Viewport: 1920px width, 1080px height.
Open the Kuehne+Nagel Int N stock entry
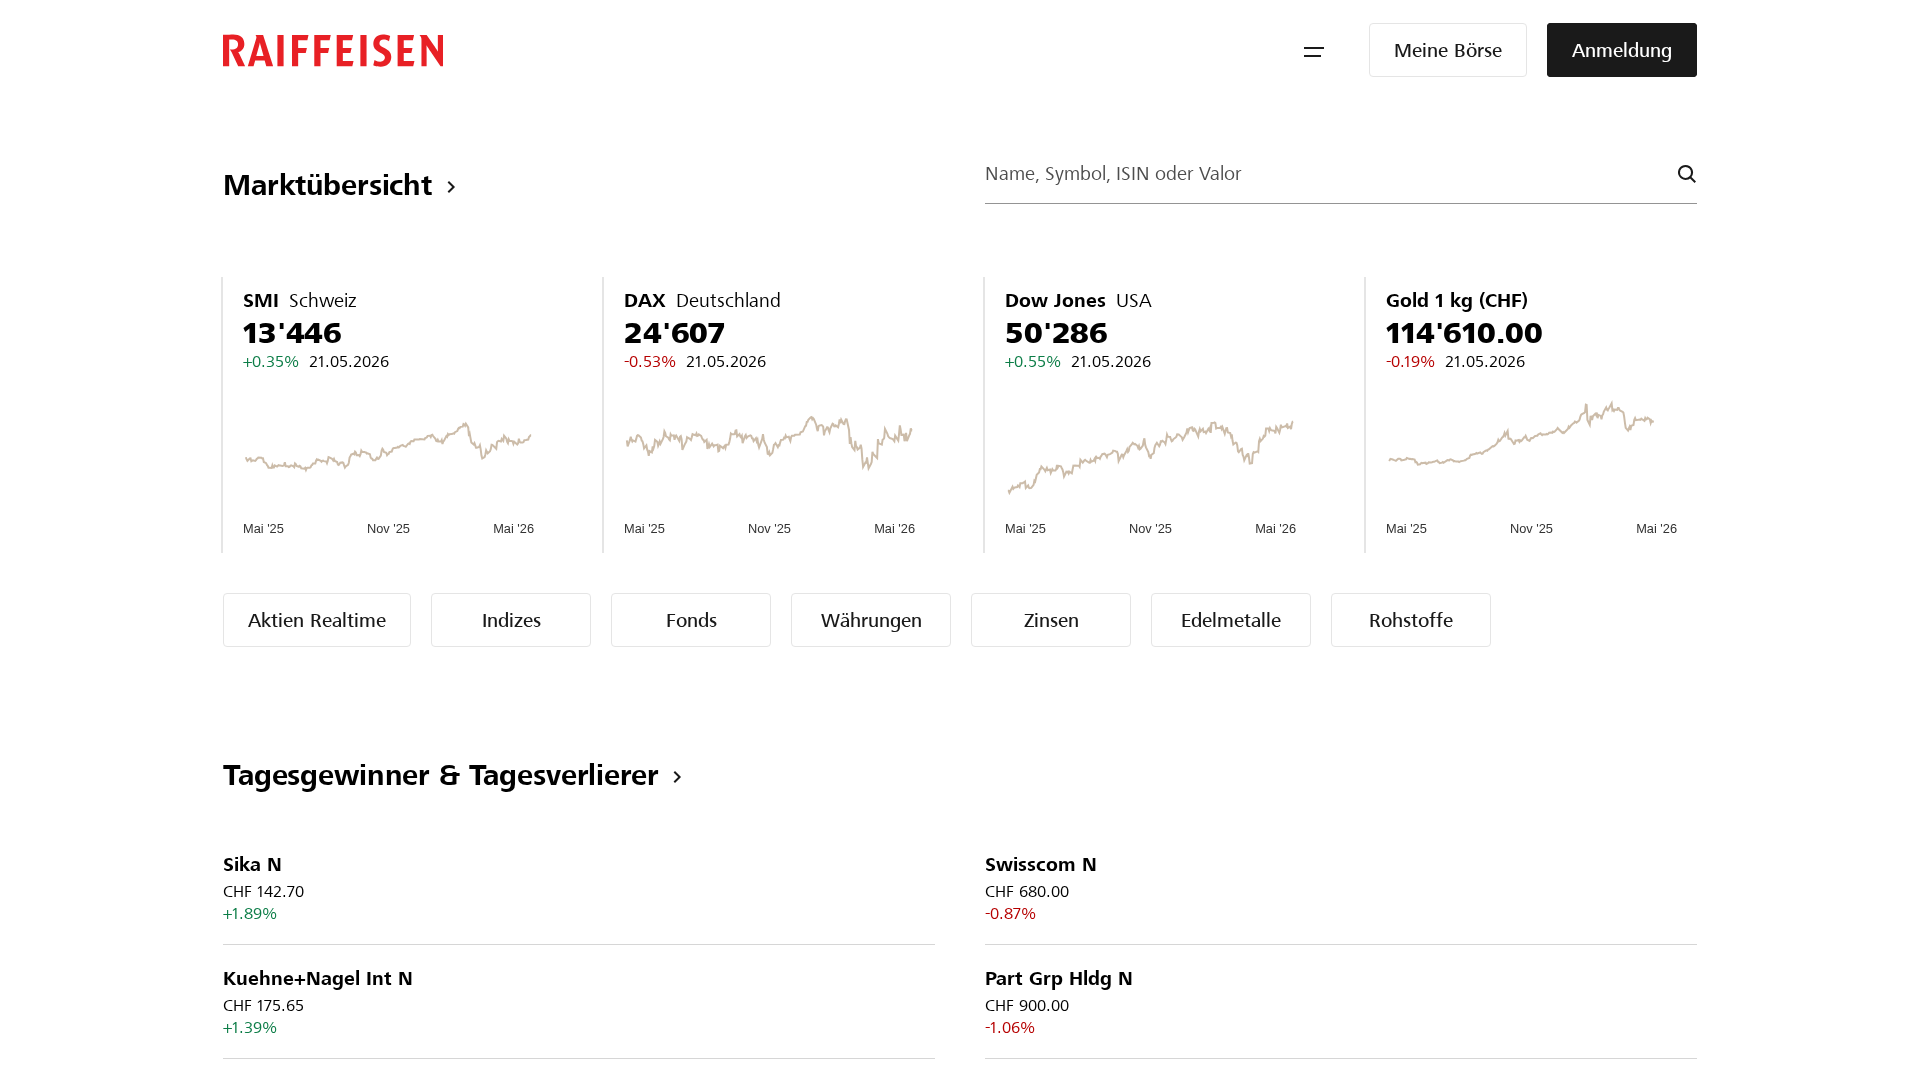(579, 1002)
